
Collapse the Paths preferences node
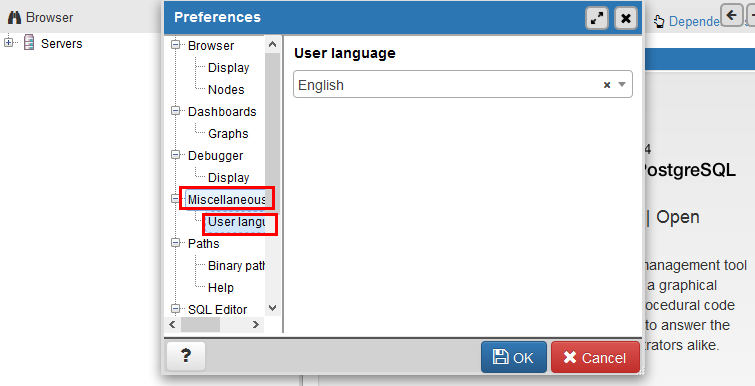pos(176,243)
